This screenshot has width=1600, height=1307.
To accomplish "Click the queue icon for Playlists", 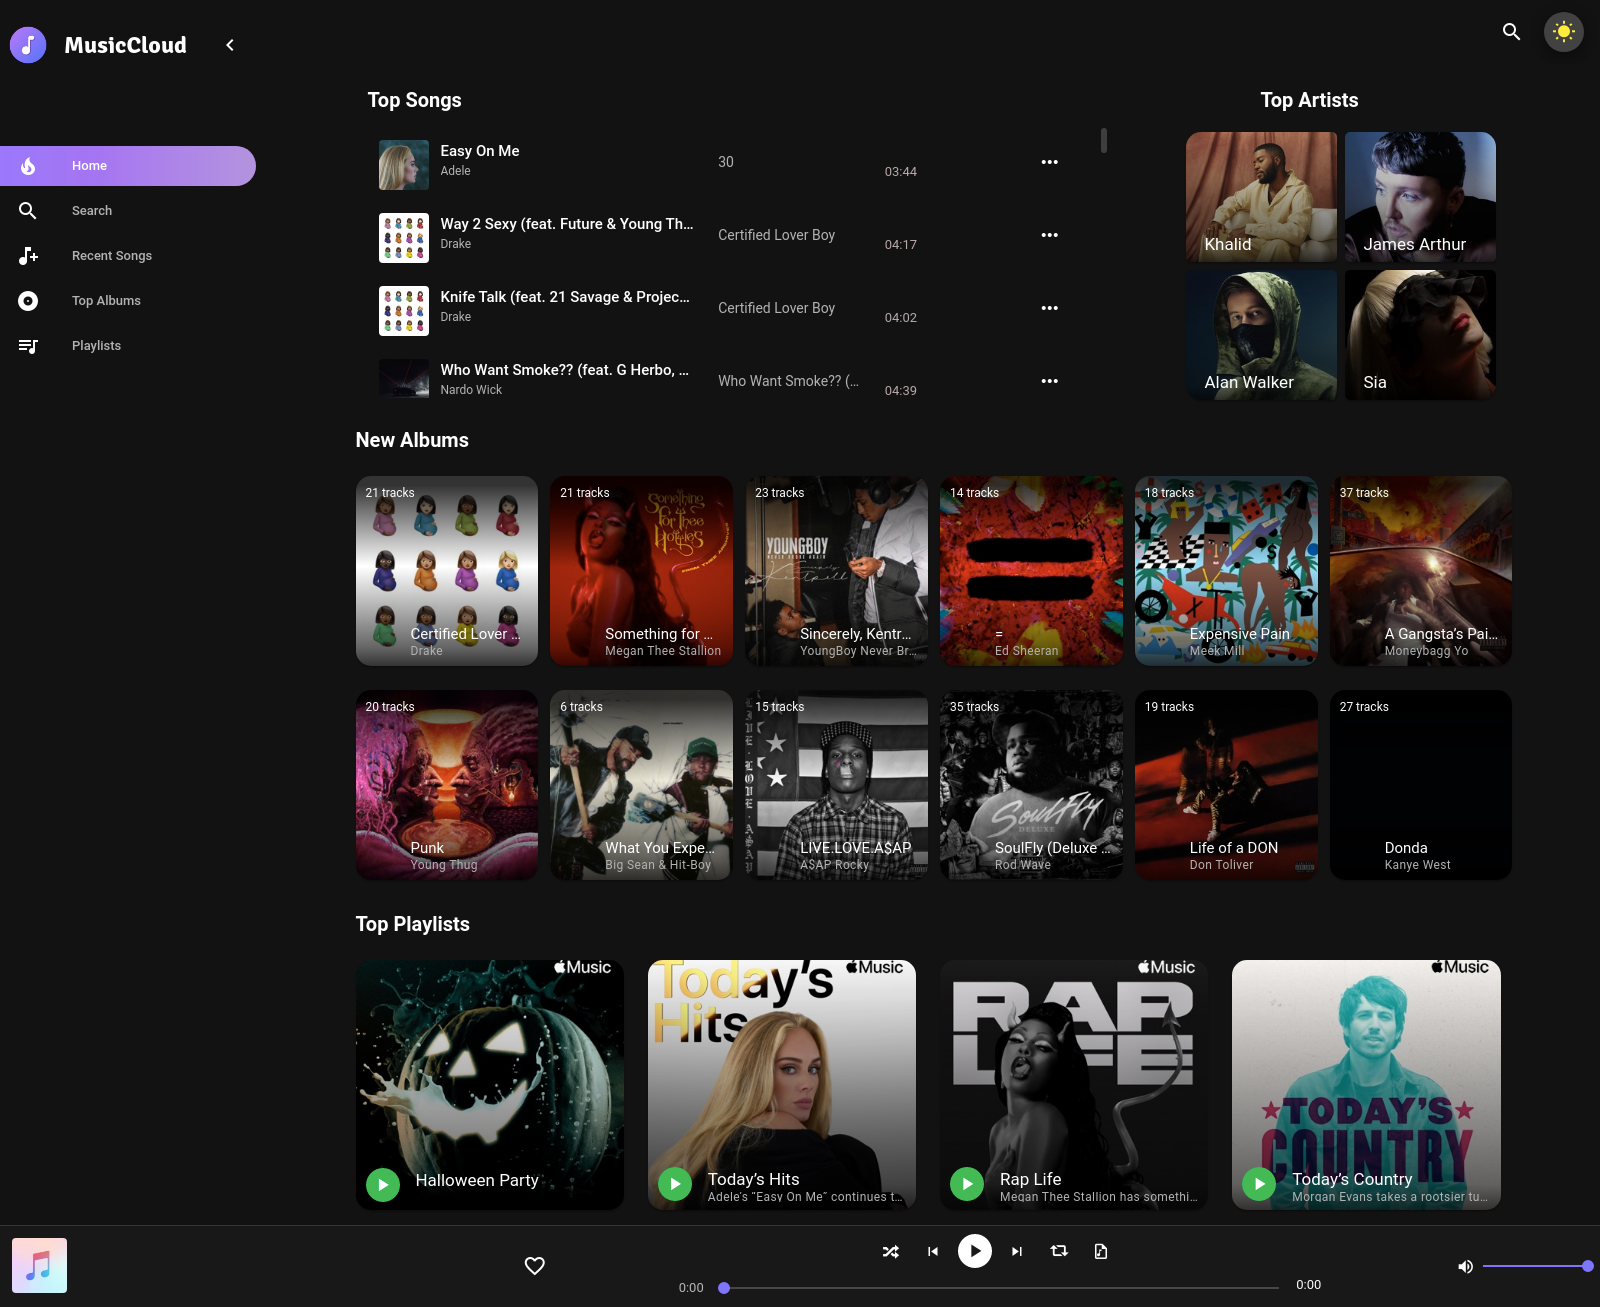I will (28, 346).
